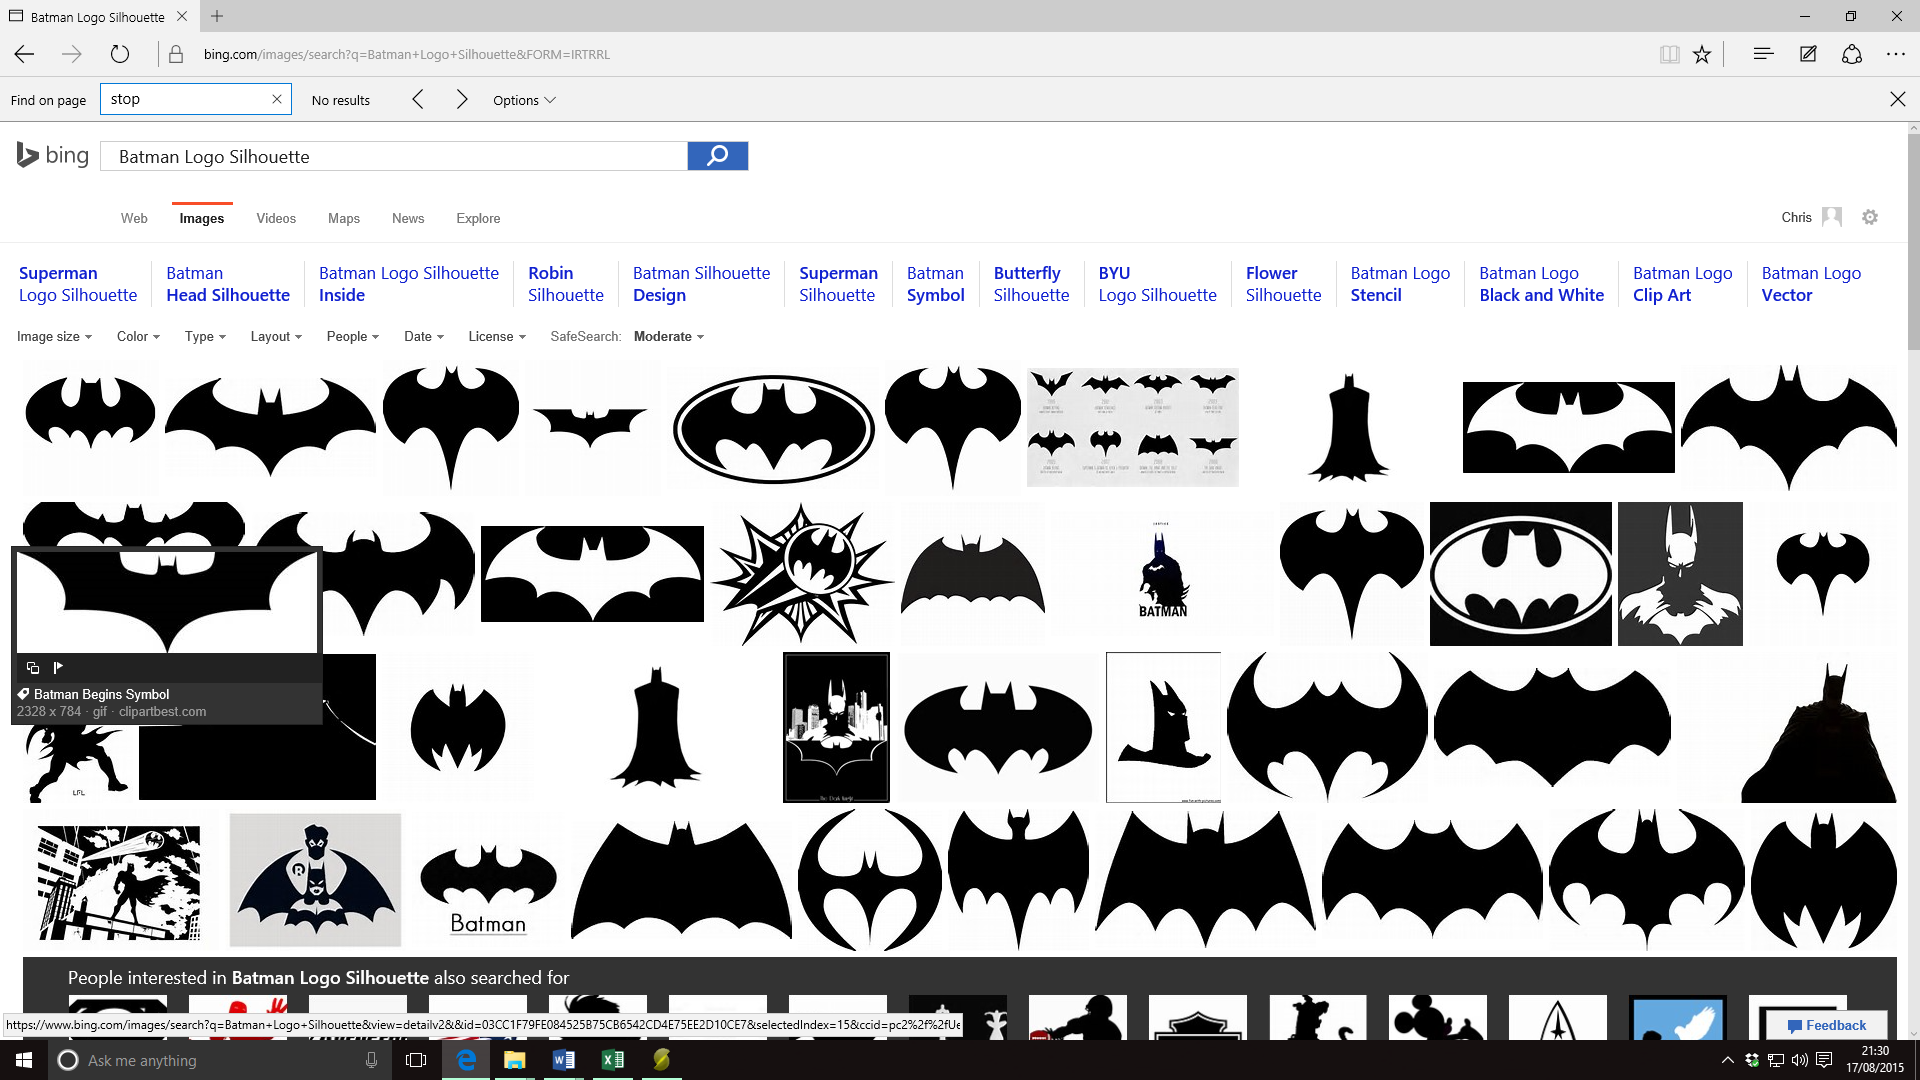Open the Robin and Batman cartoon thumbnail
Screen dimensions: 1920x1080
[x=315, y=880]
